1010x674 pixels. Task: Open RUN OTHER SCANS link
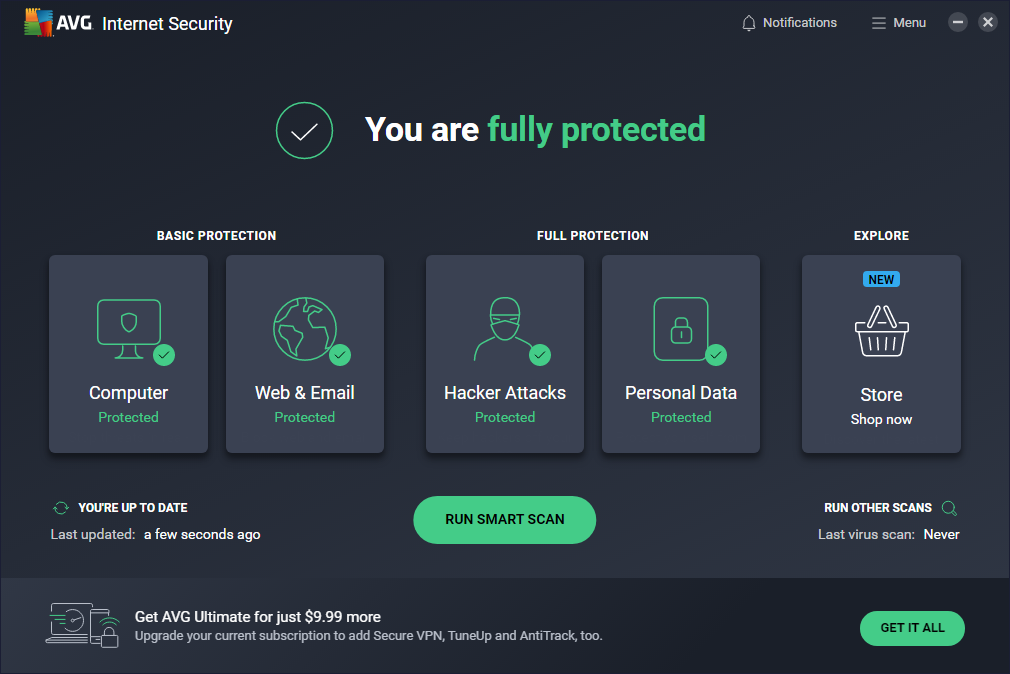point(877,508)
